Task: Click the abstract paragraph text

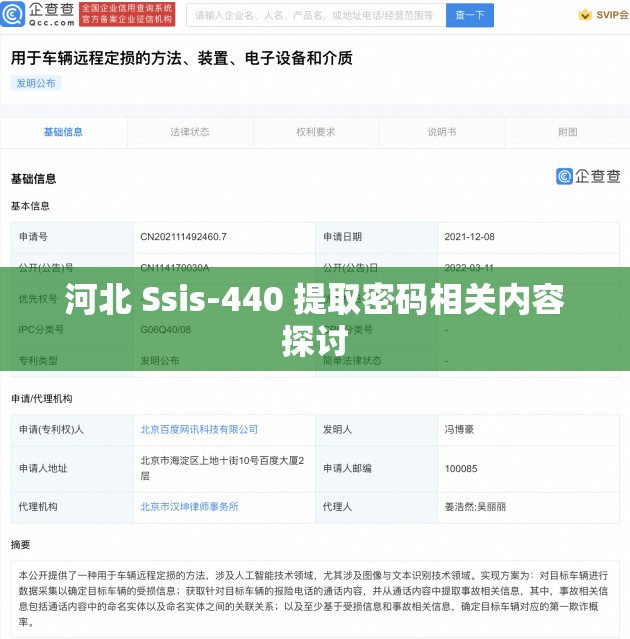Action: (314, 599)
